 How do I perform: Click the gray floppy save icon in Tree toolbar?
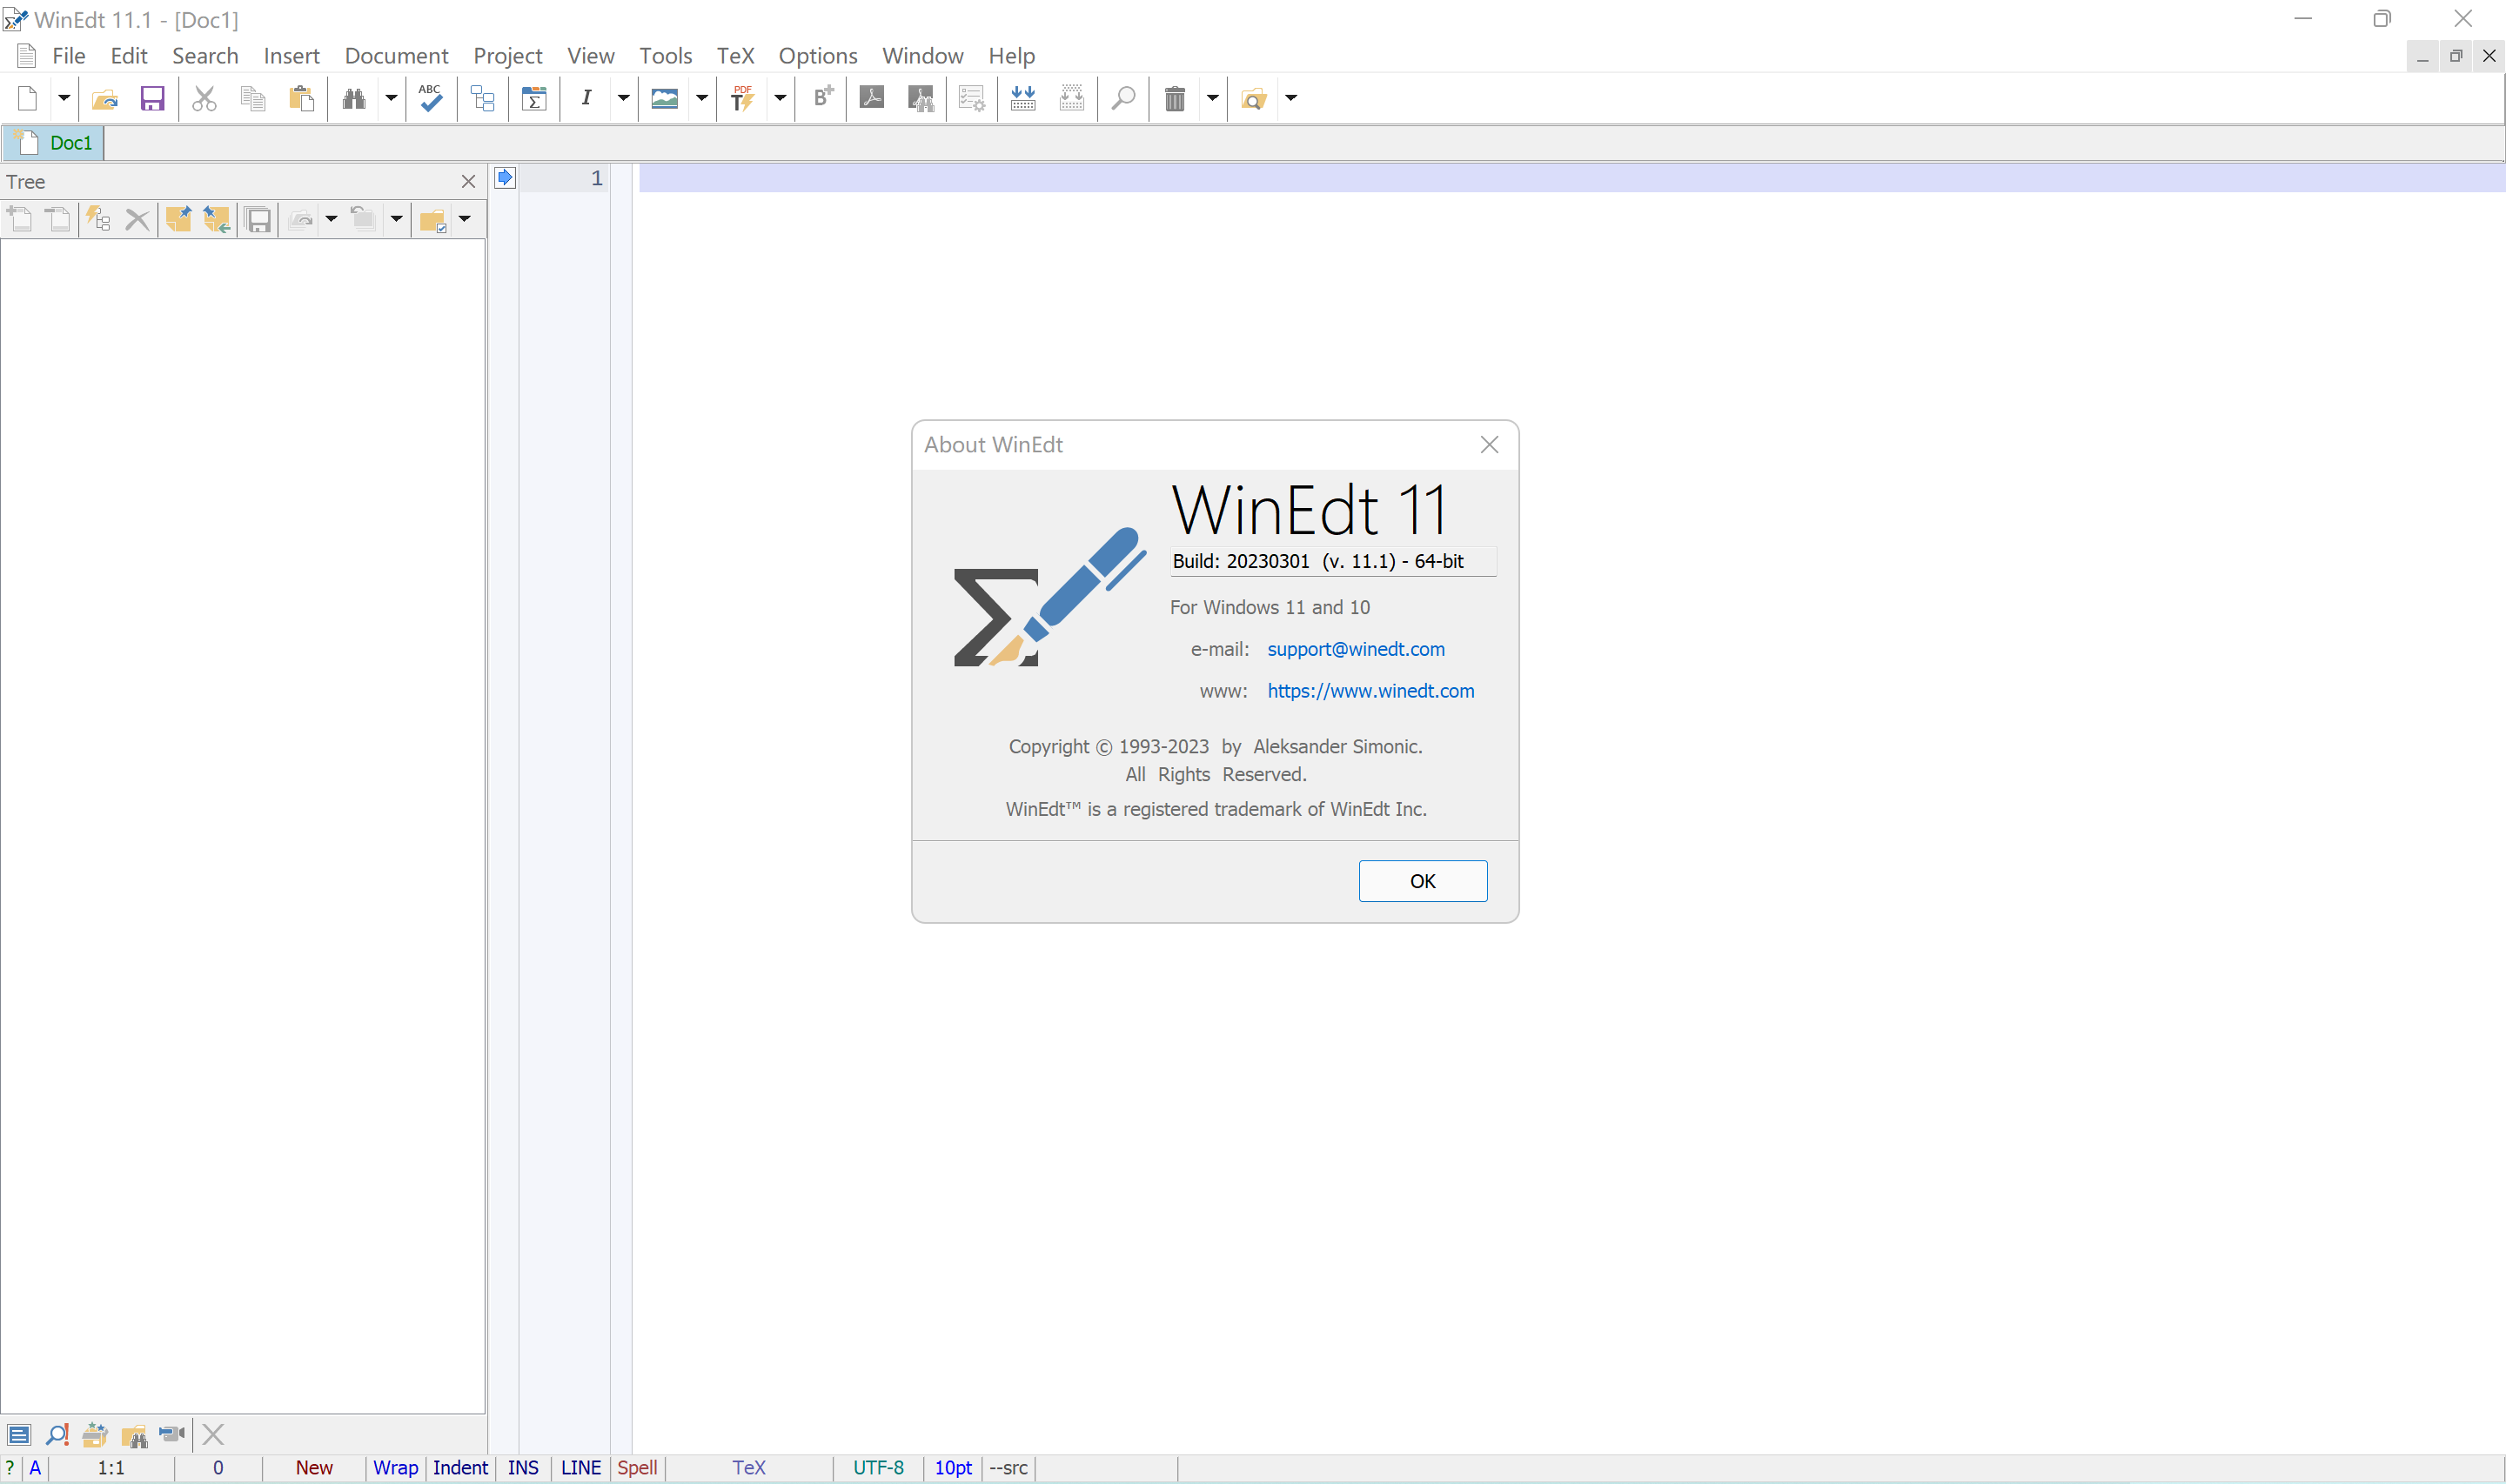click(x=258, y=219)
